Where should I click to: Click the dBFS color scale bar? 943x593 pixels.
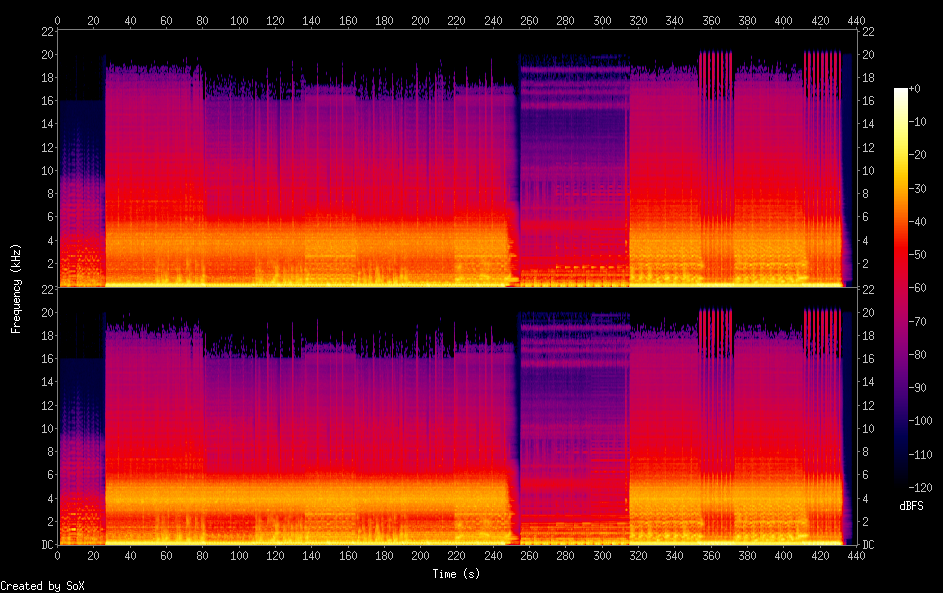click(901, 287)
